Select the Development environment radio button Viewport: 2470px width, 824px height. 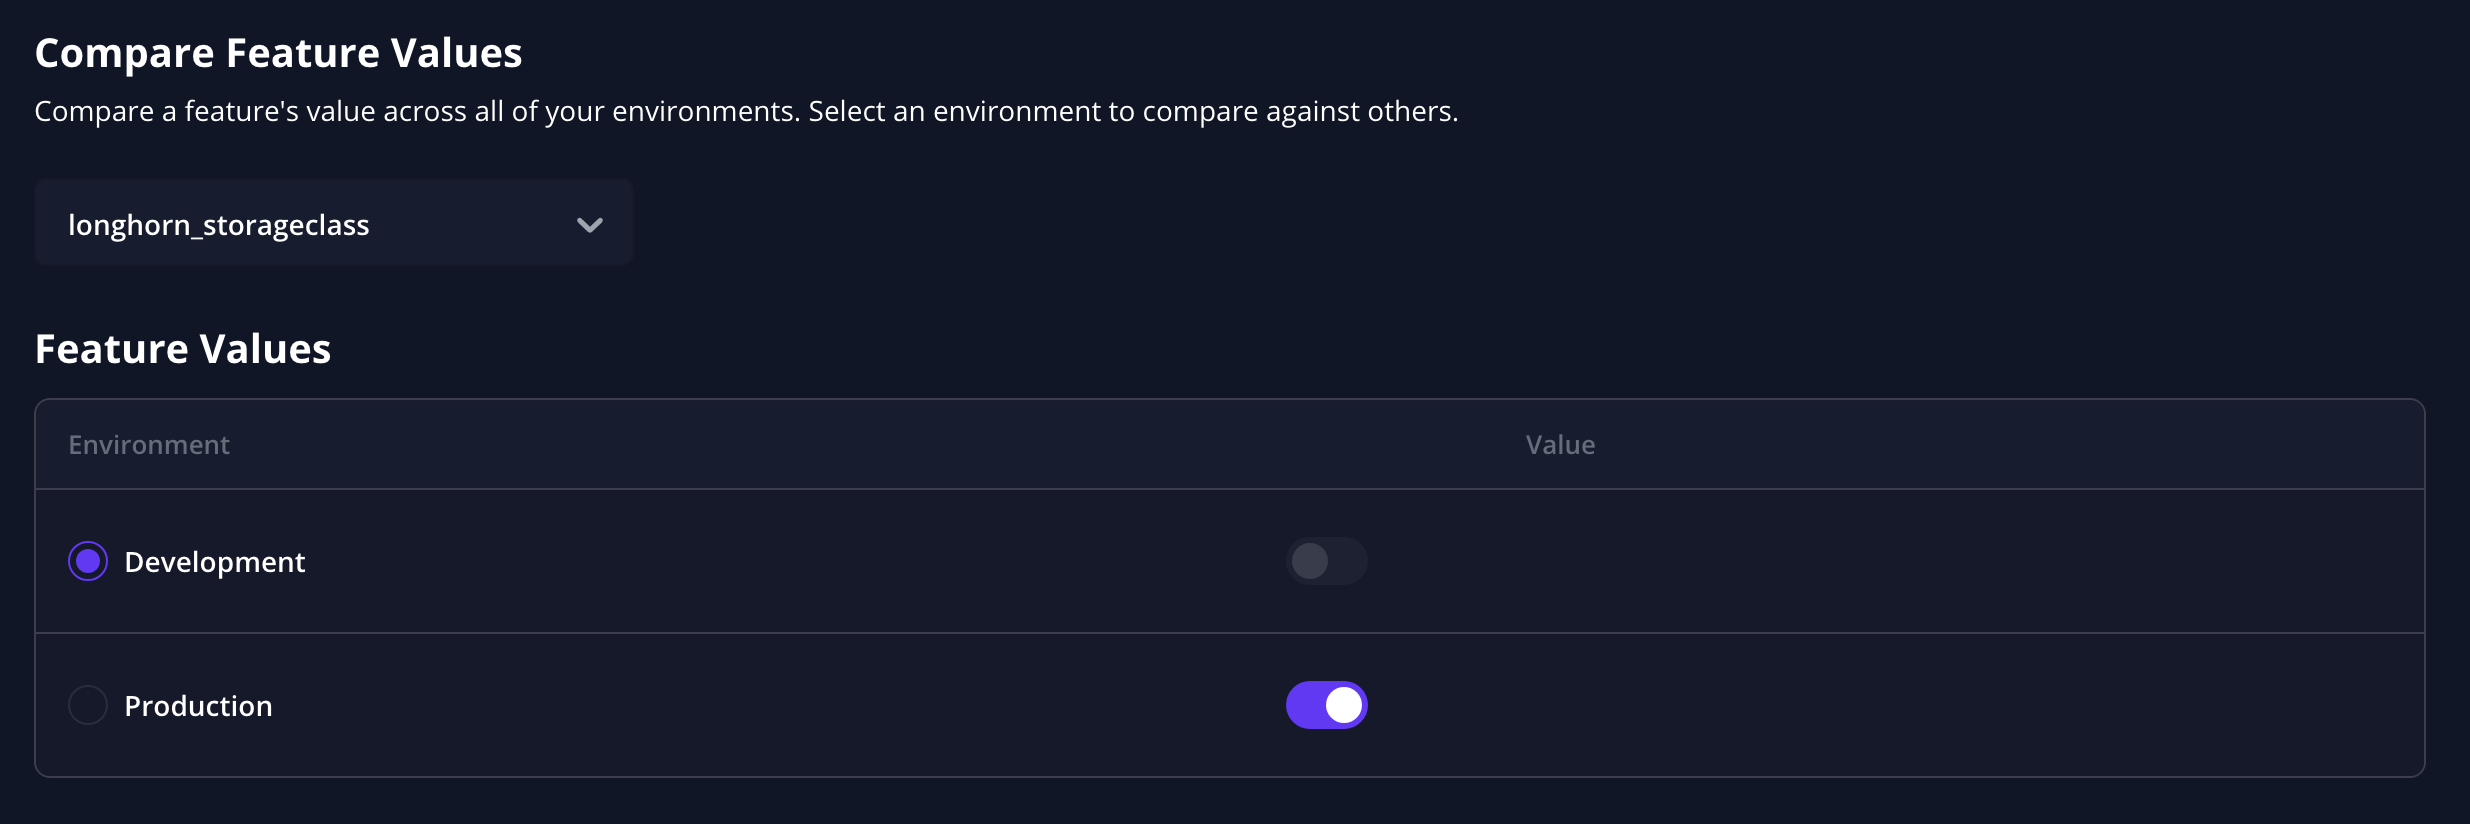click(88, 561)
